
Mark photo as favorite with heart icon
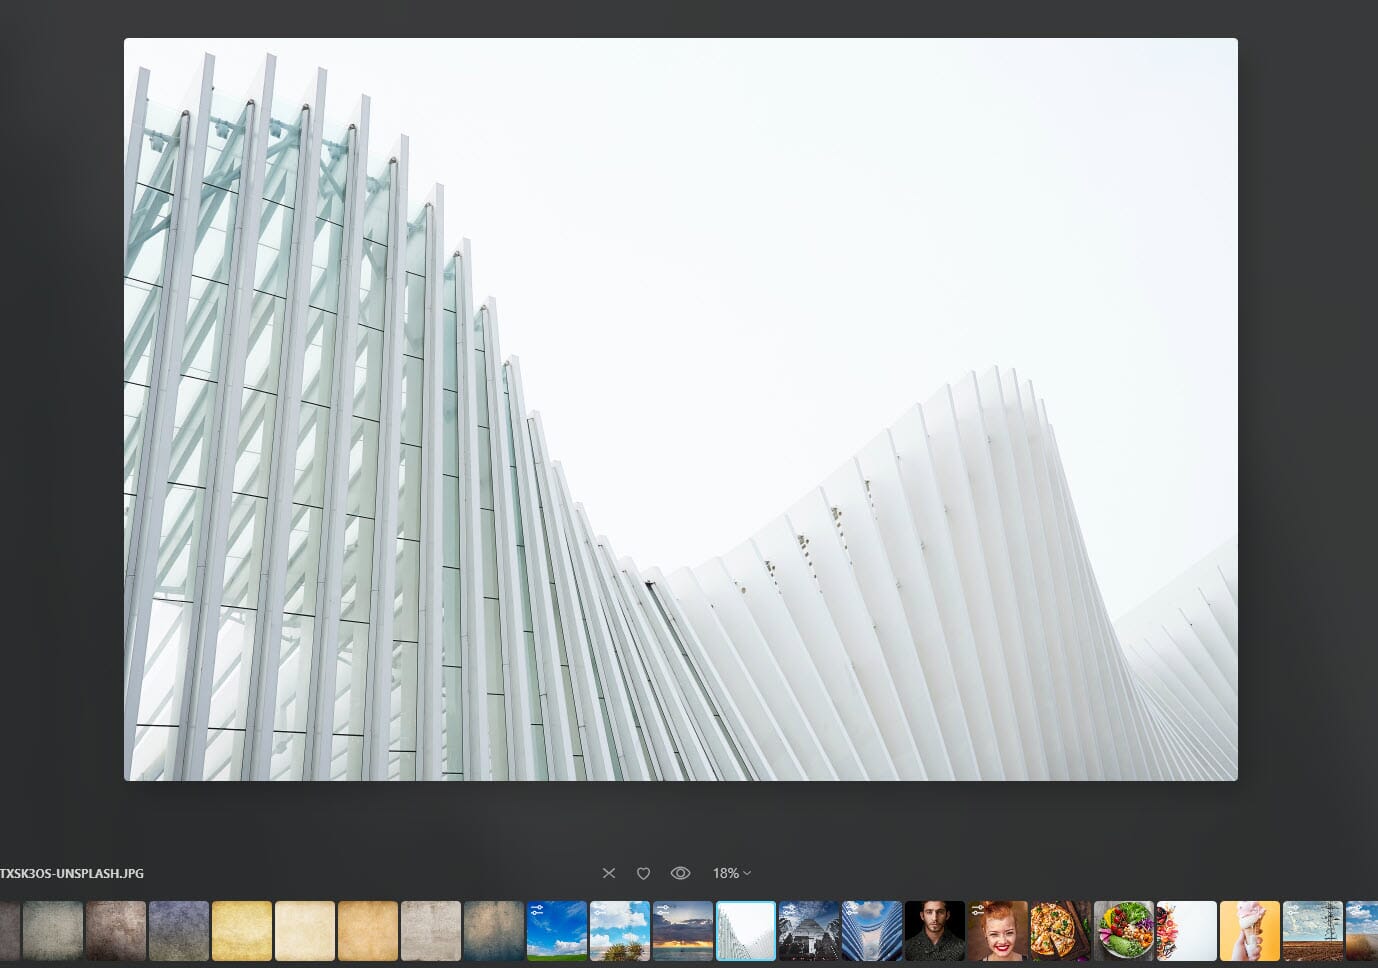643,873
